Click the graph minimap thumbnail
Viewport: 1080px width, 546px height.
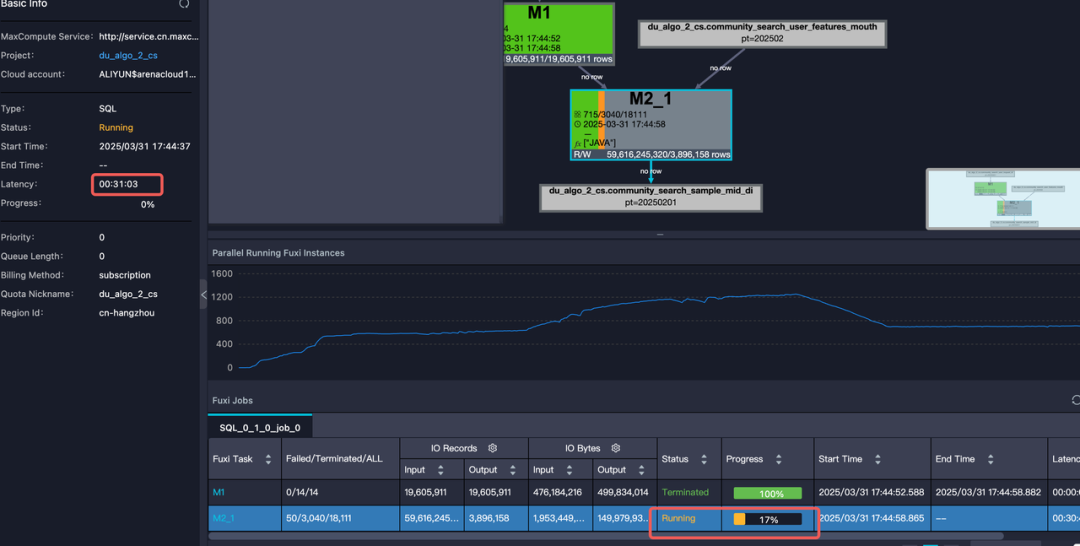pos(1004,199)
